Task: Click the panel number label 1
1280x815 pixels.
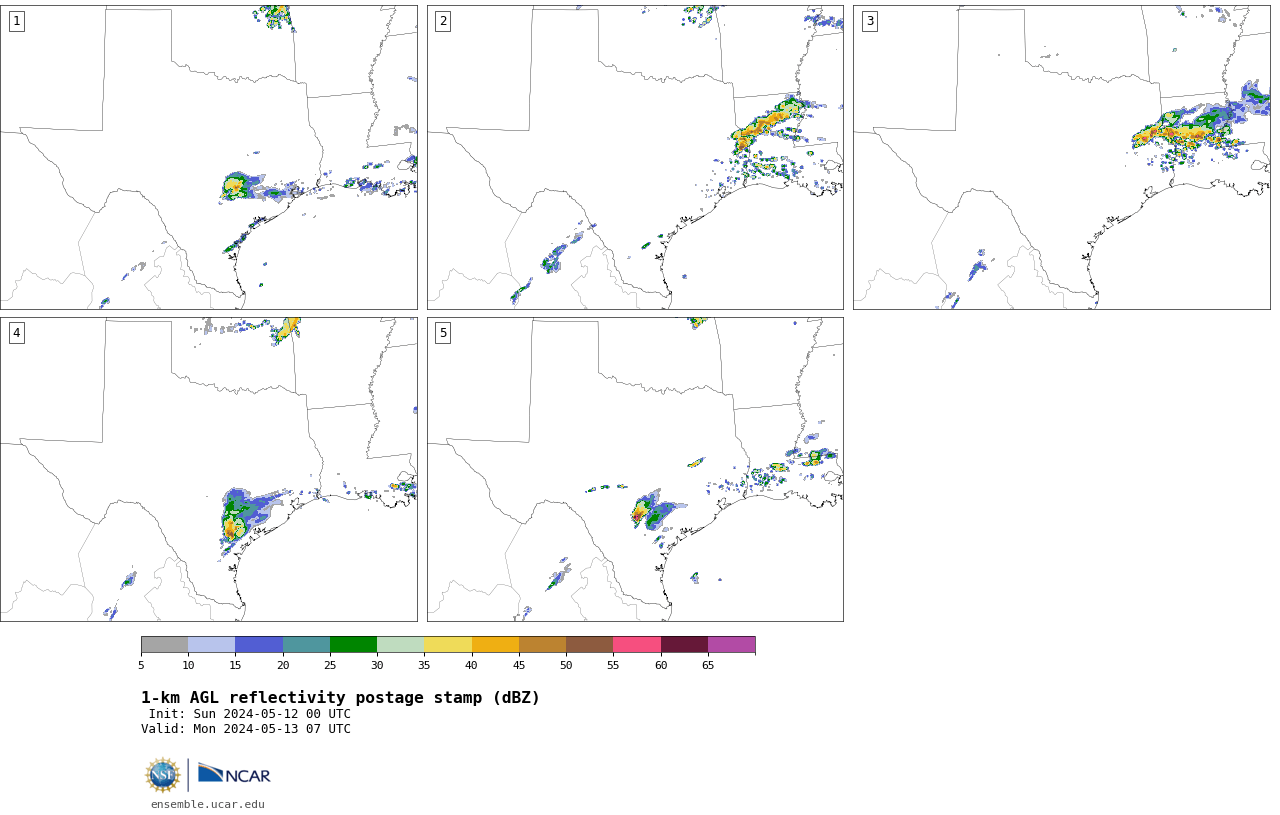Action: coord(16,21)
